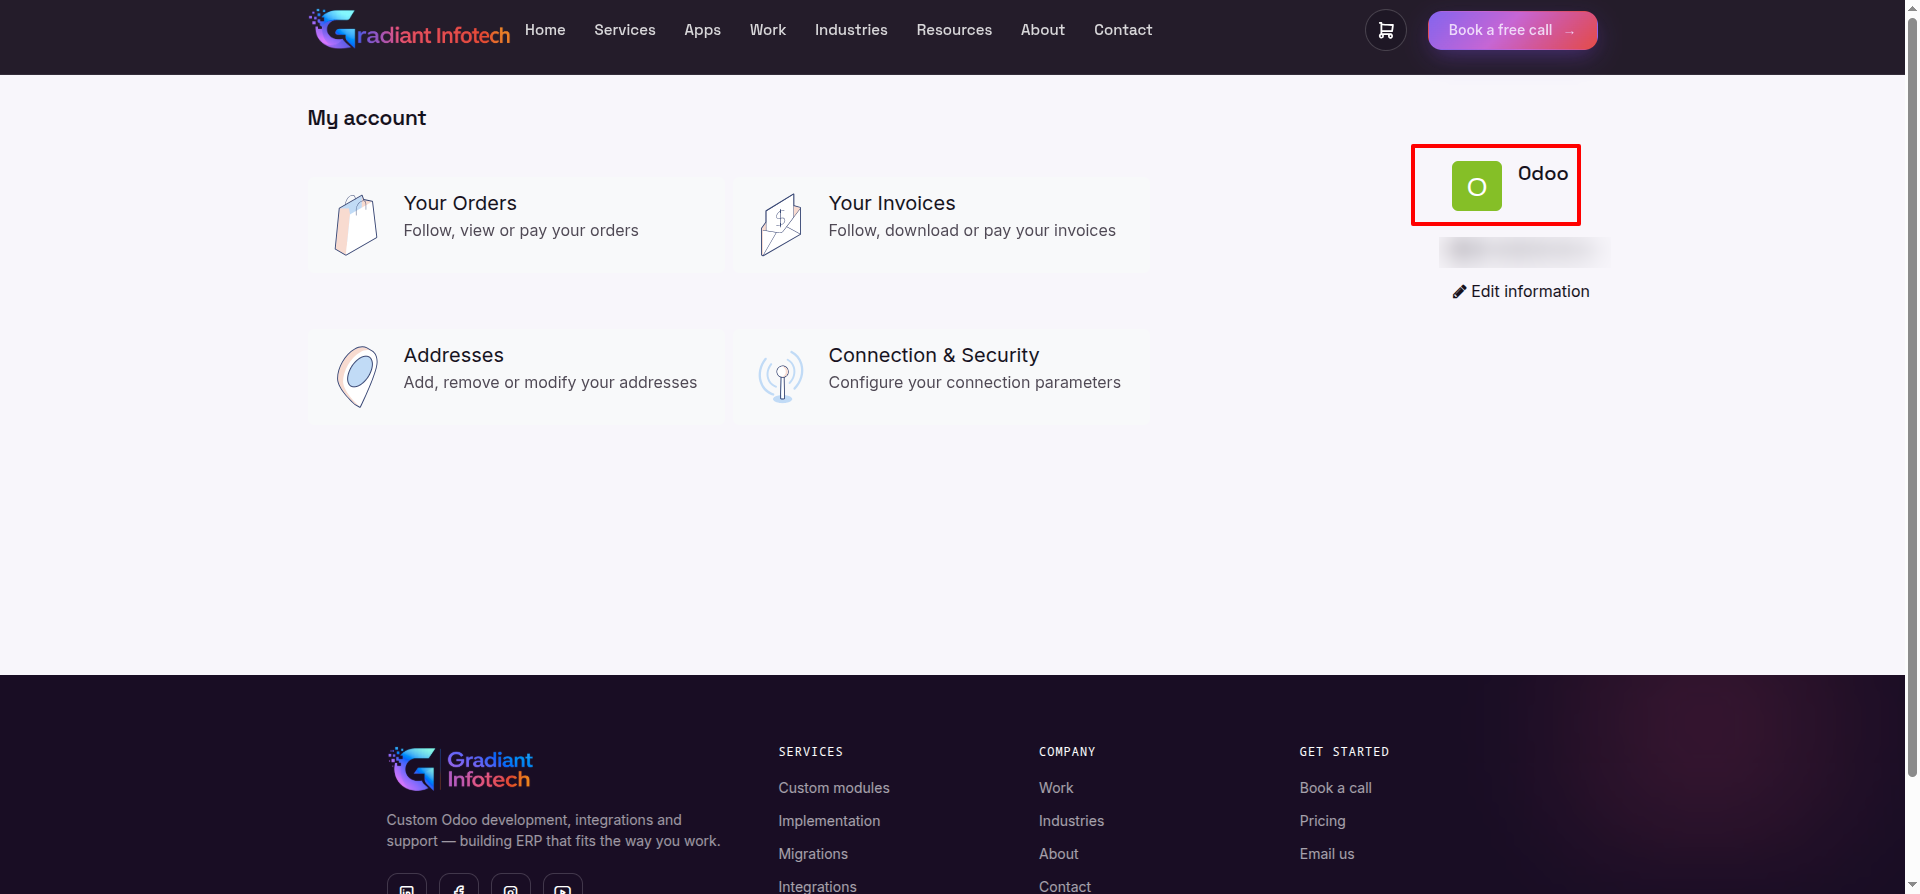Open the Industries nav item
This screenshot has height=894, width=1920.
(x=851, y=30)
